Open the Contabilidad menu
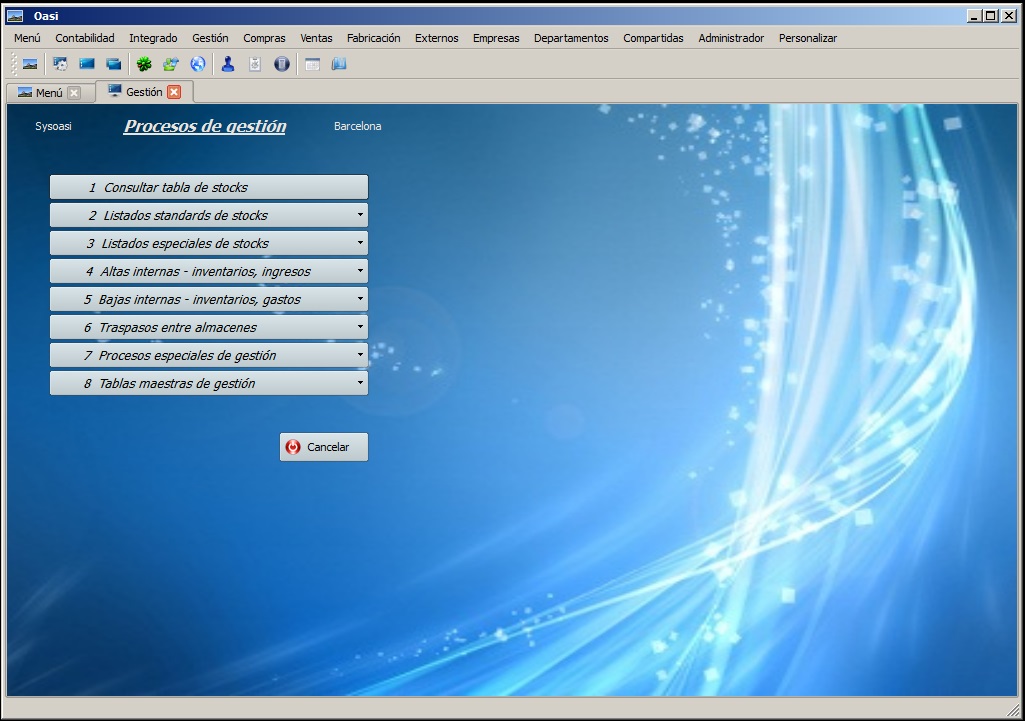 pyautogui.click(x=85, y=38)
